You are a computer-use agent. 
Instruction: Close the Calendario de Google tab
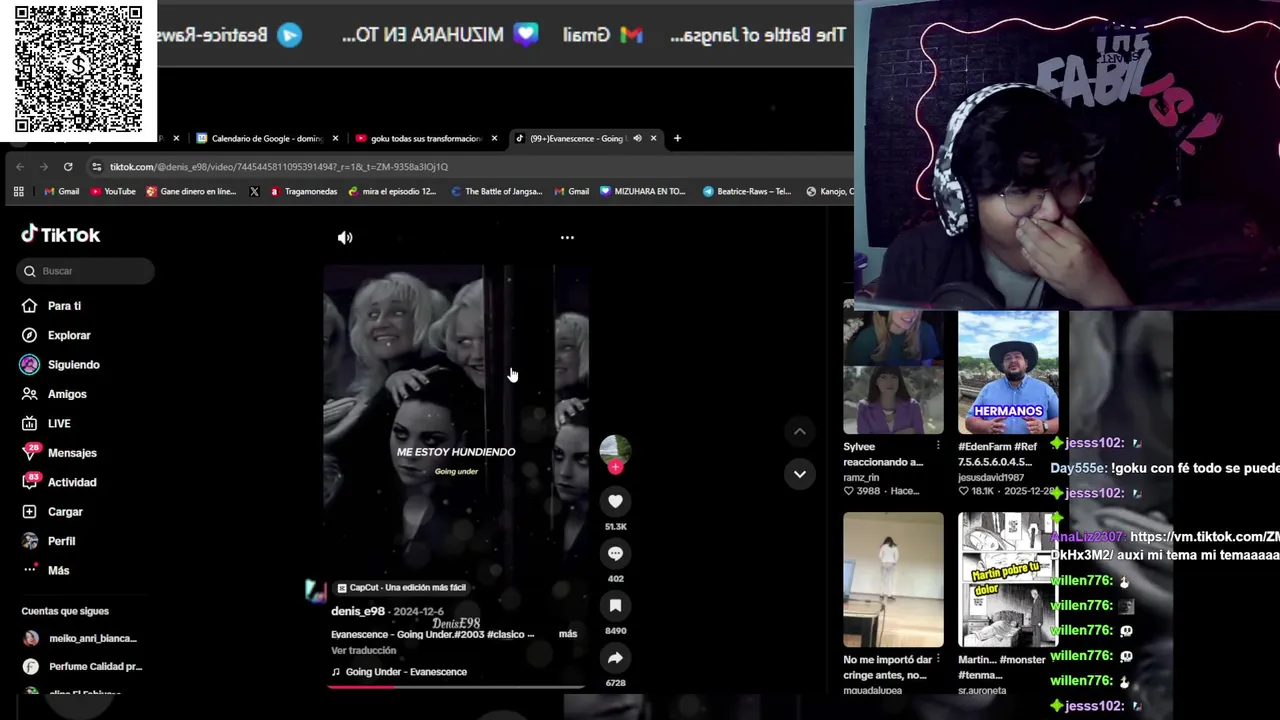click(x=335, y=138)
